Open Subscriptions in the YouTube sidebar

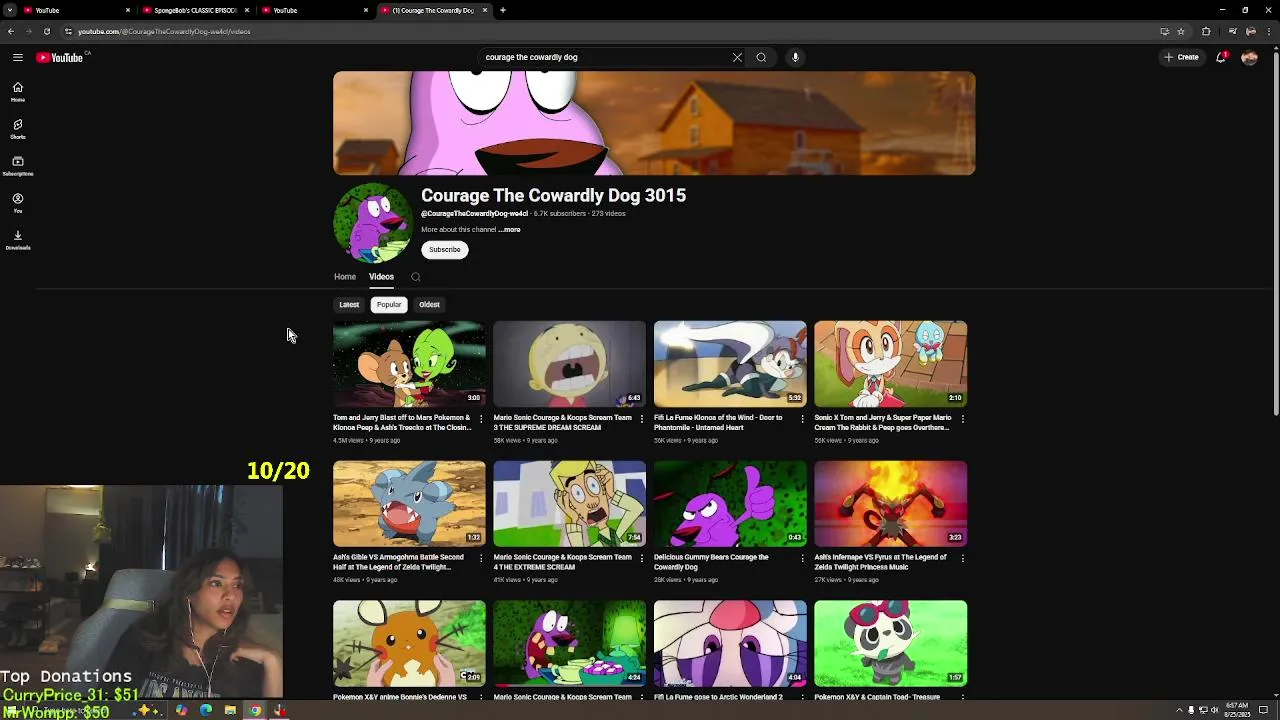[x=17, y=166]
